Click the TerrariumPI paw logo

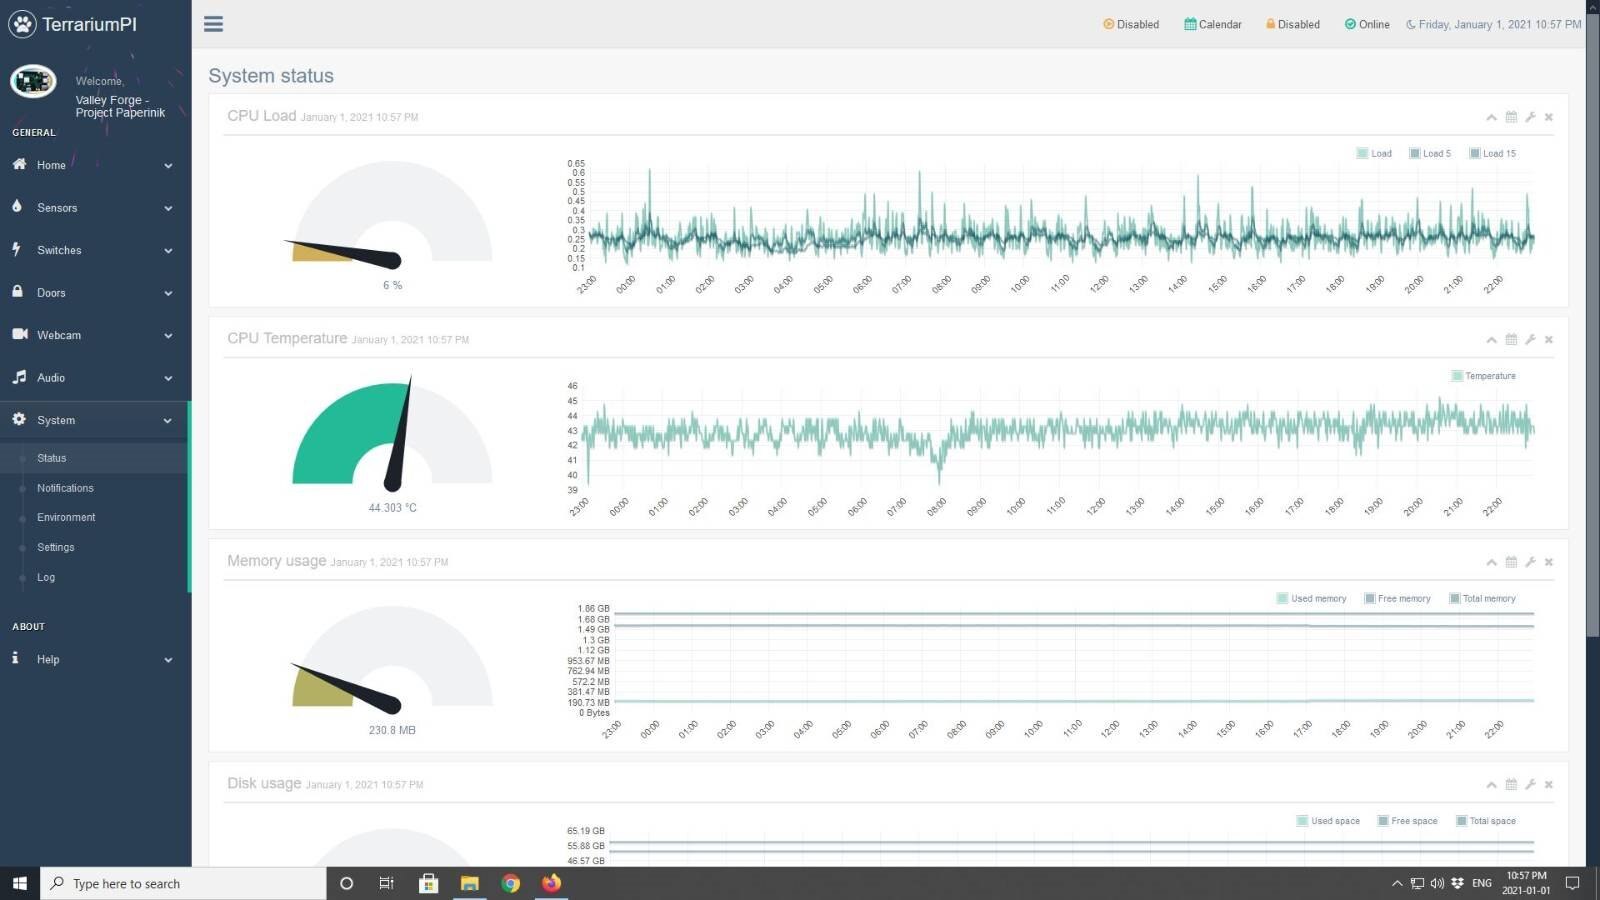pos(22,24)
